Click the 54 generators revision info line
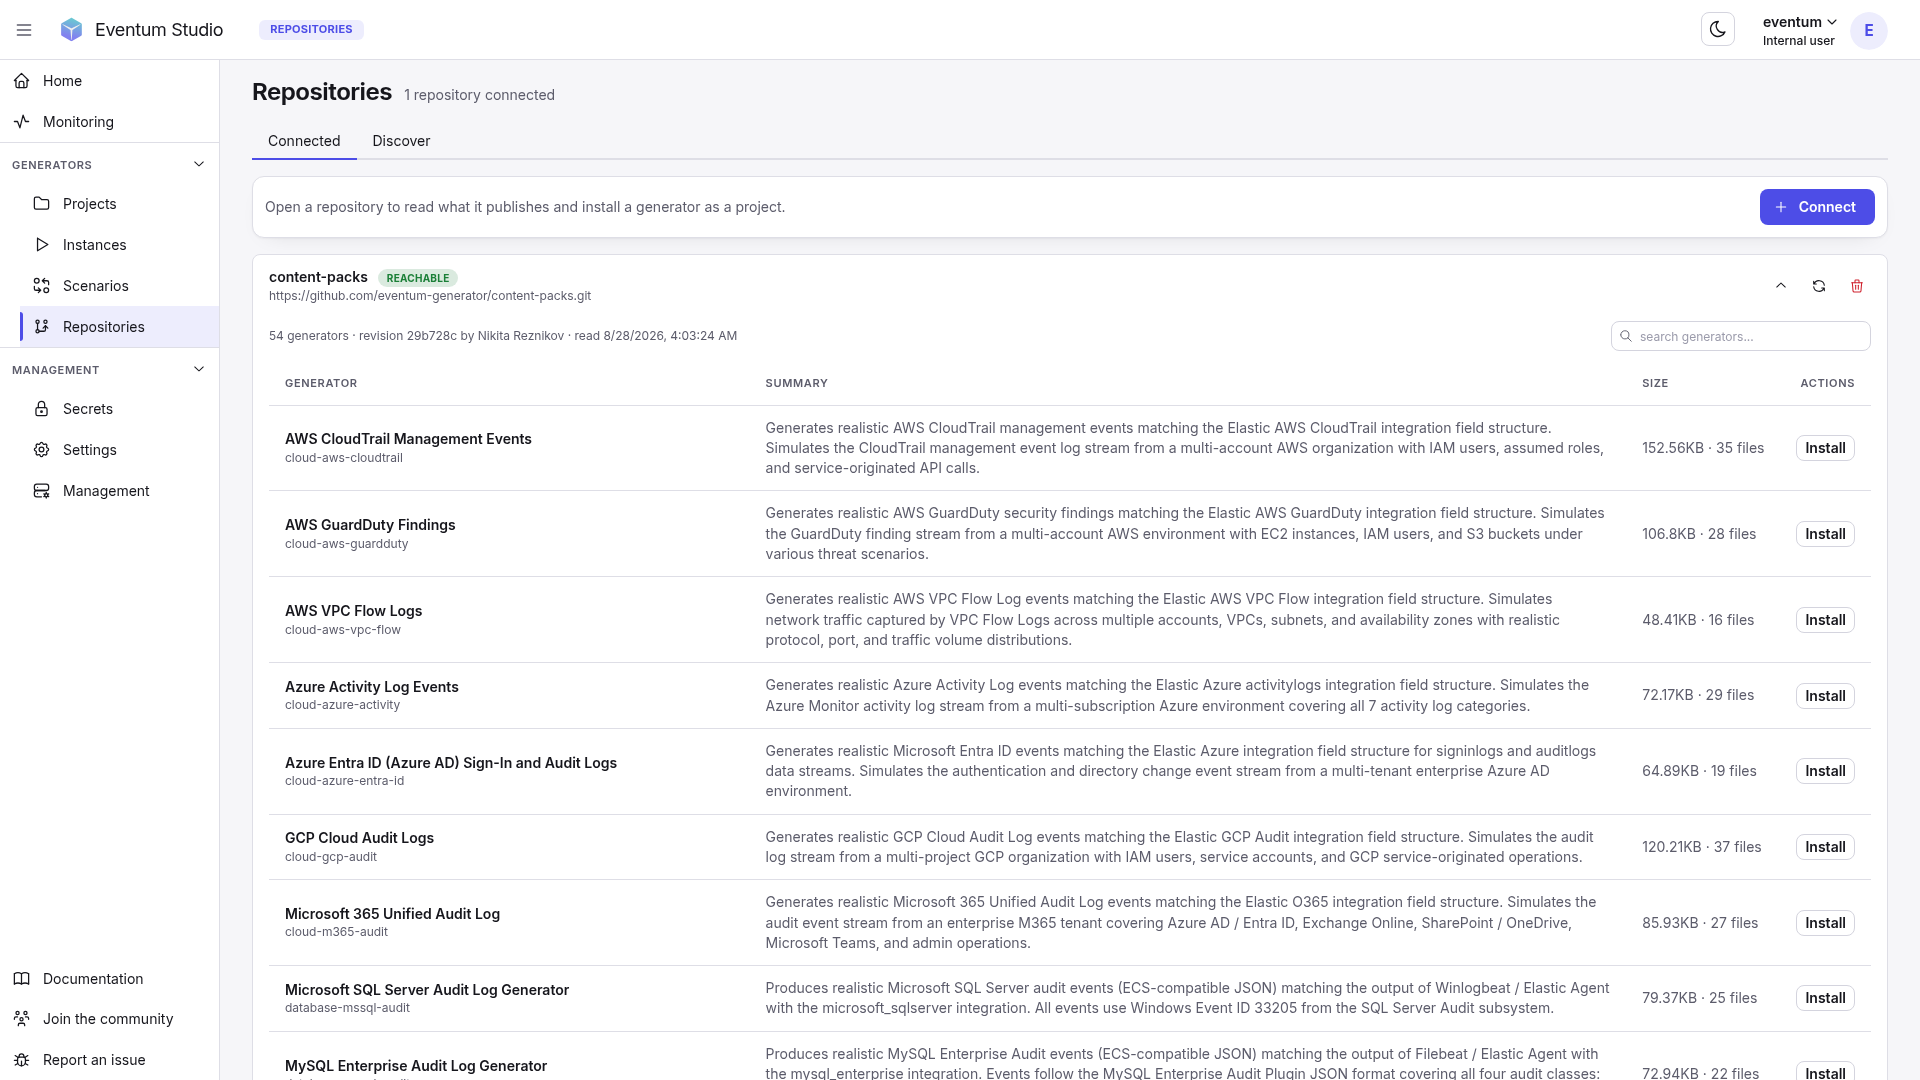The width and height of the screenshot is (1920, 1080). coord(503,336)
